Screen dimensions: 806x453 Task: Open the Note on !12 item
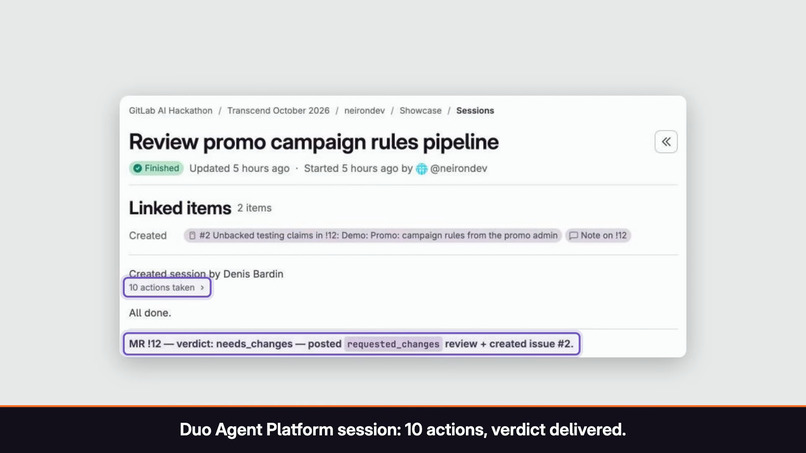pos(598,235)
